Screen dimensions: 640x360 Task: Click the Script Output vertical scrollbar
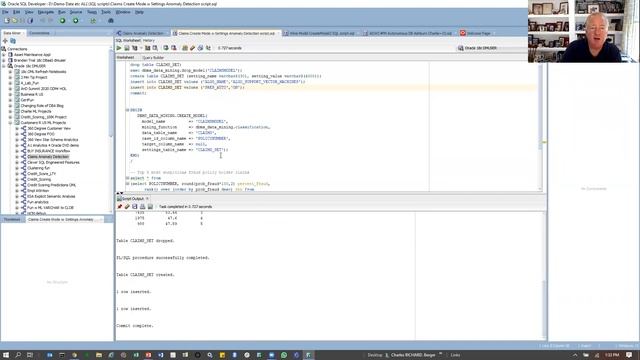tap(544, 276)
